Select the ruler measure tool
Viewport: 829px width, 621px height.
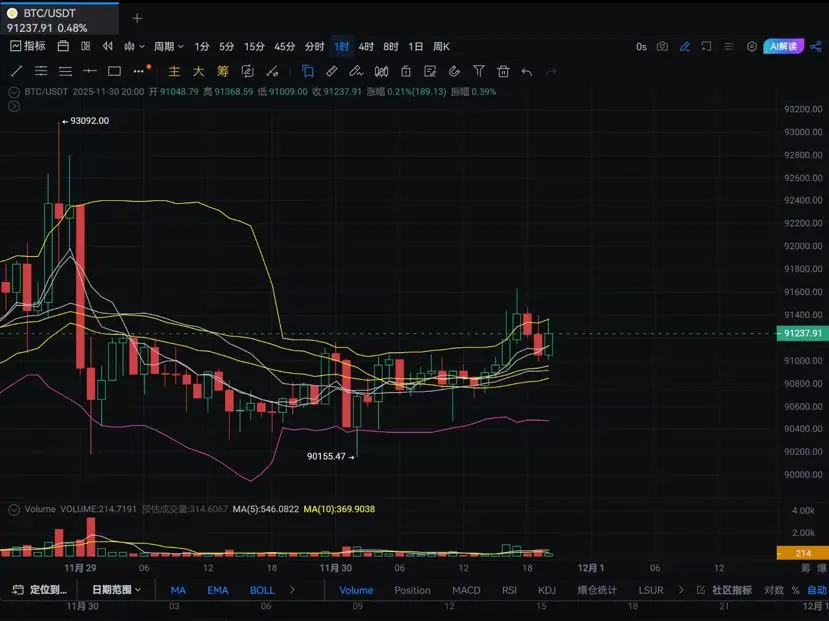(331, 71)
